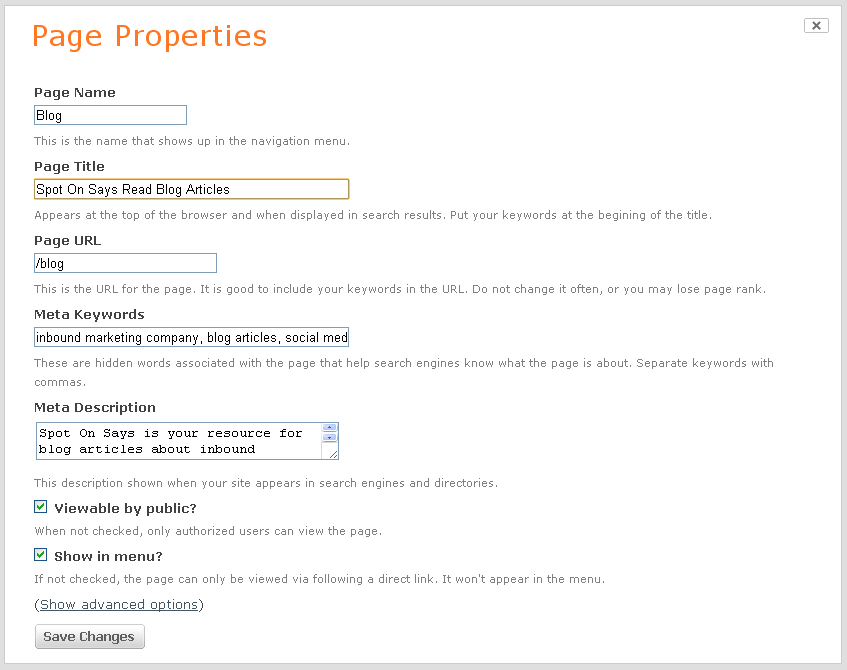This screenshot has height=670, width=847.
Task: Click the Meta Description scroll down arrow
Action: tap(330, 437)
